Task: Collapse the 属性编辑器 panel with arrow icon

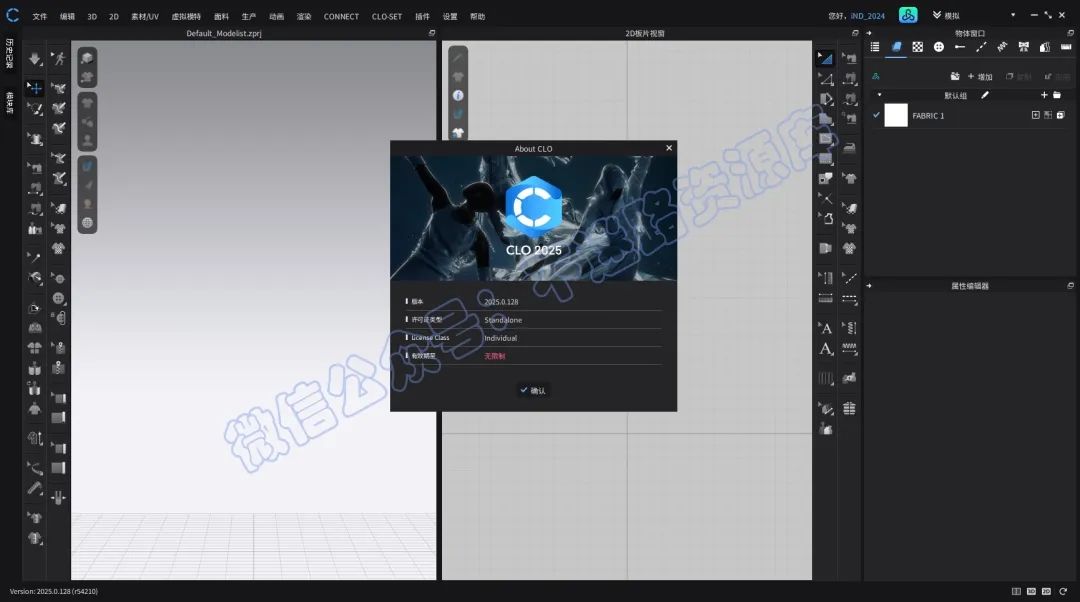Action: coord(869,285)
